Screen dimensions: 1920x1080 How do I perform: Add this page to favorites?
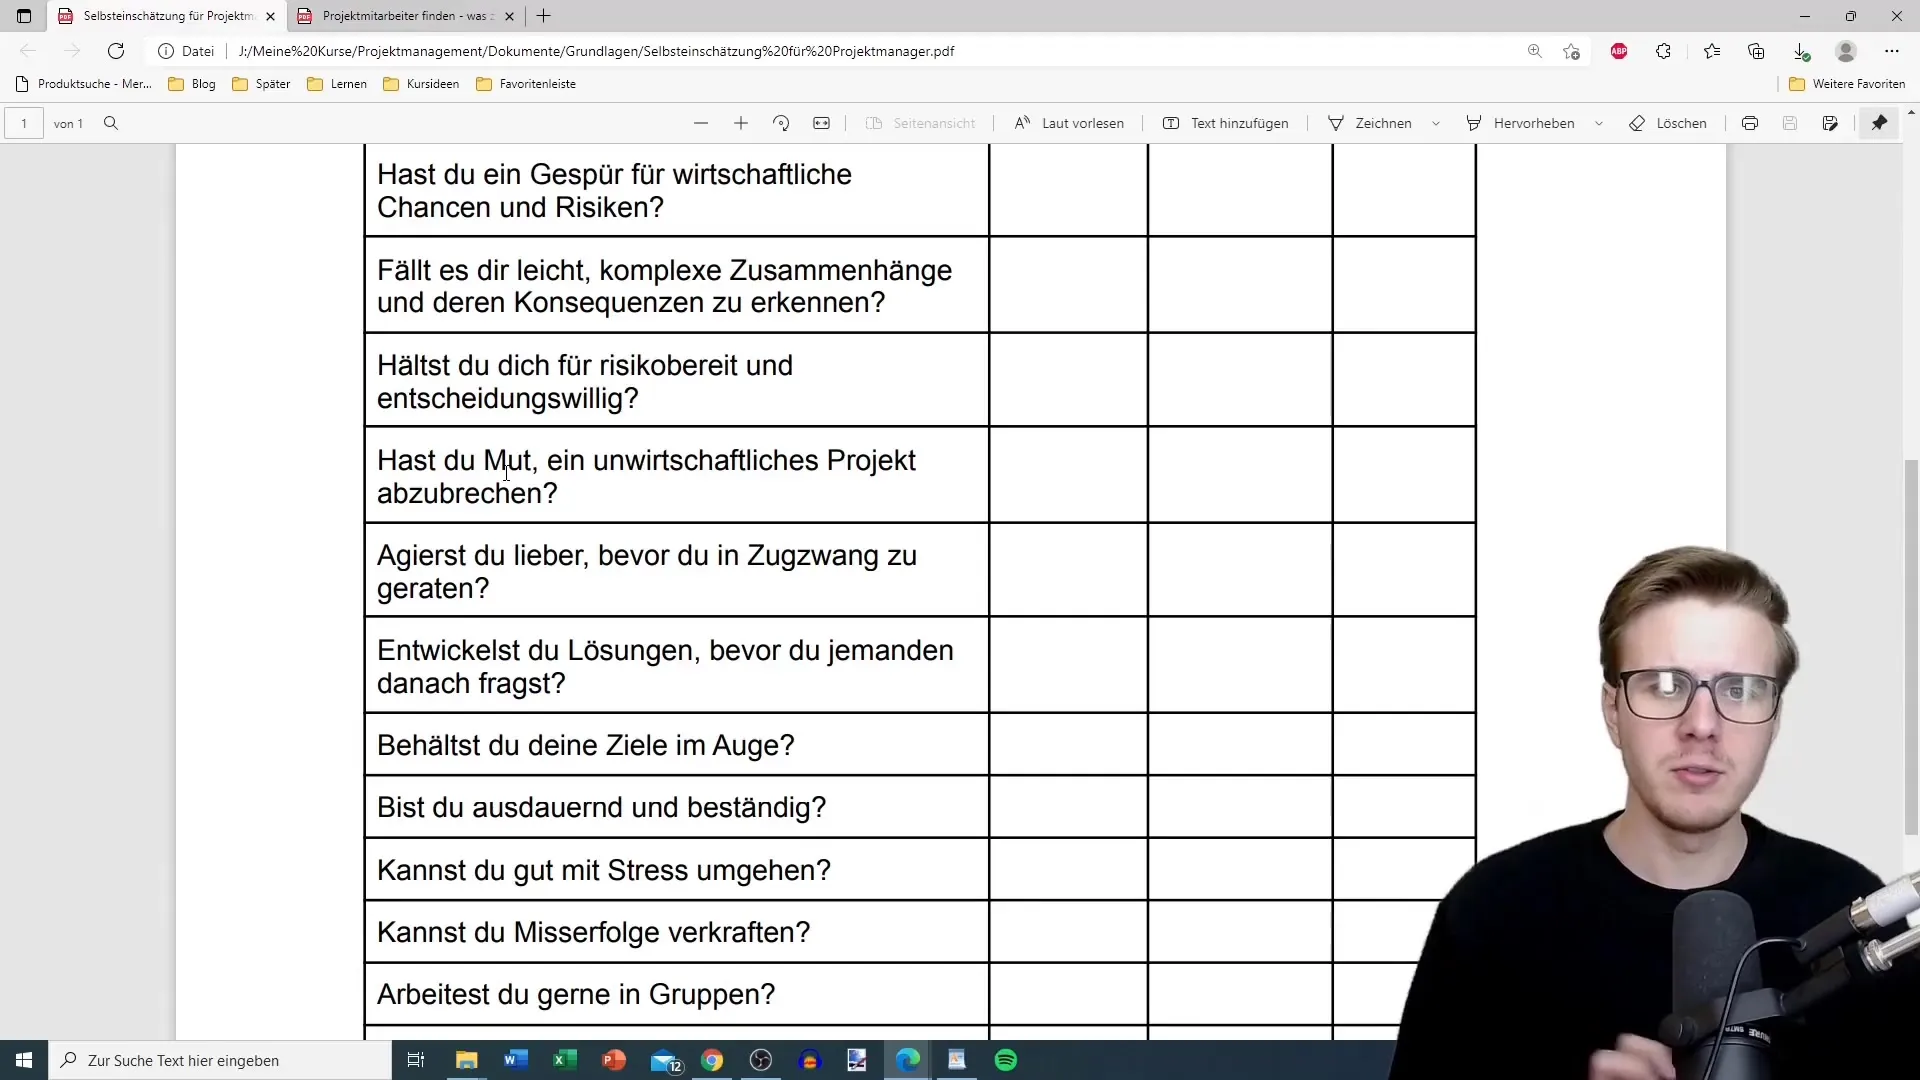(x=1572, y=51)
